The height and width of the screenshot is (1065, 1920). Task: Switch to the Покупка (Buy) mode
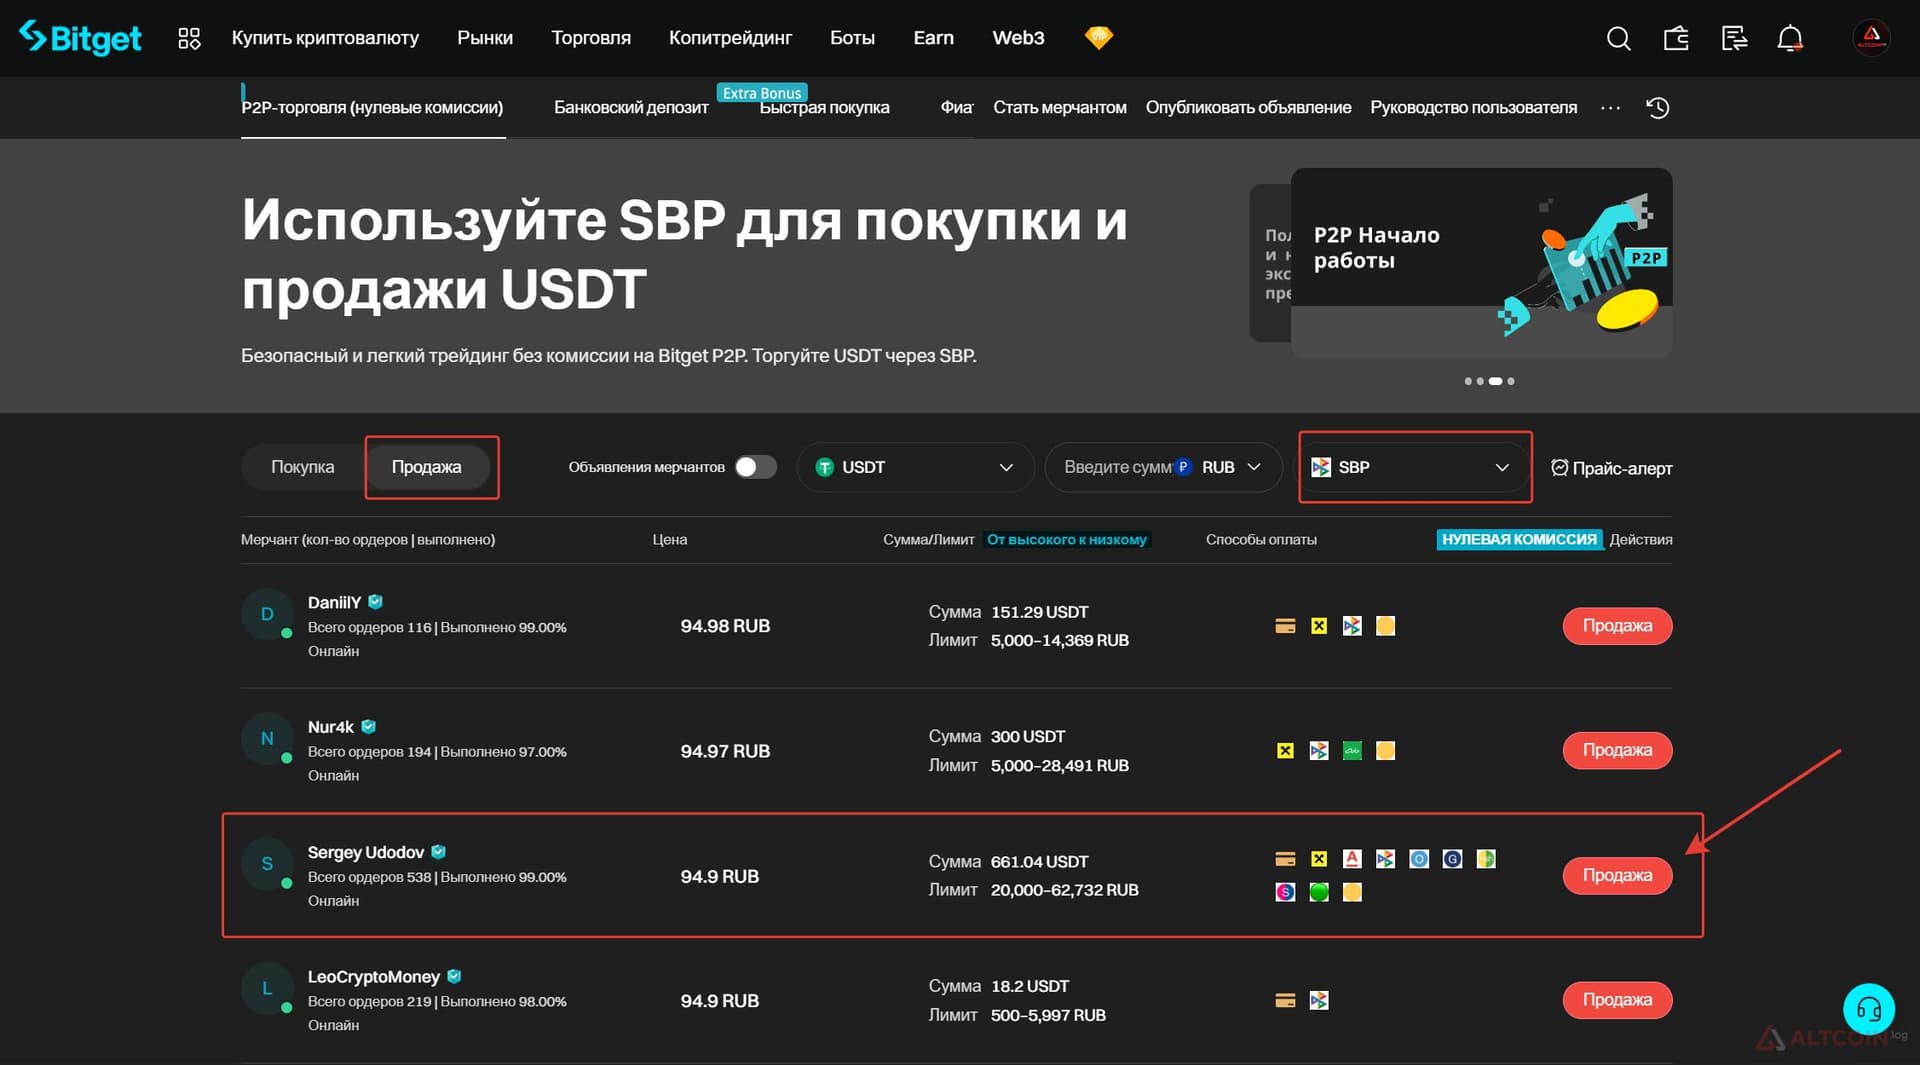302,467
